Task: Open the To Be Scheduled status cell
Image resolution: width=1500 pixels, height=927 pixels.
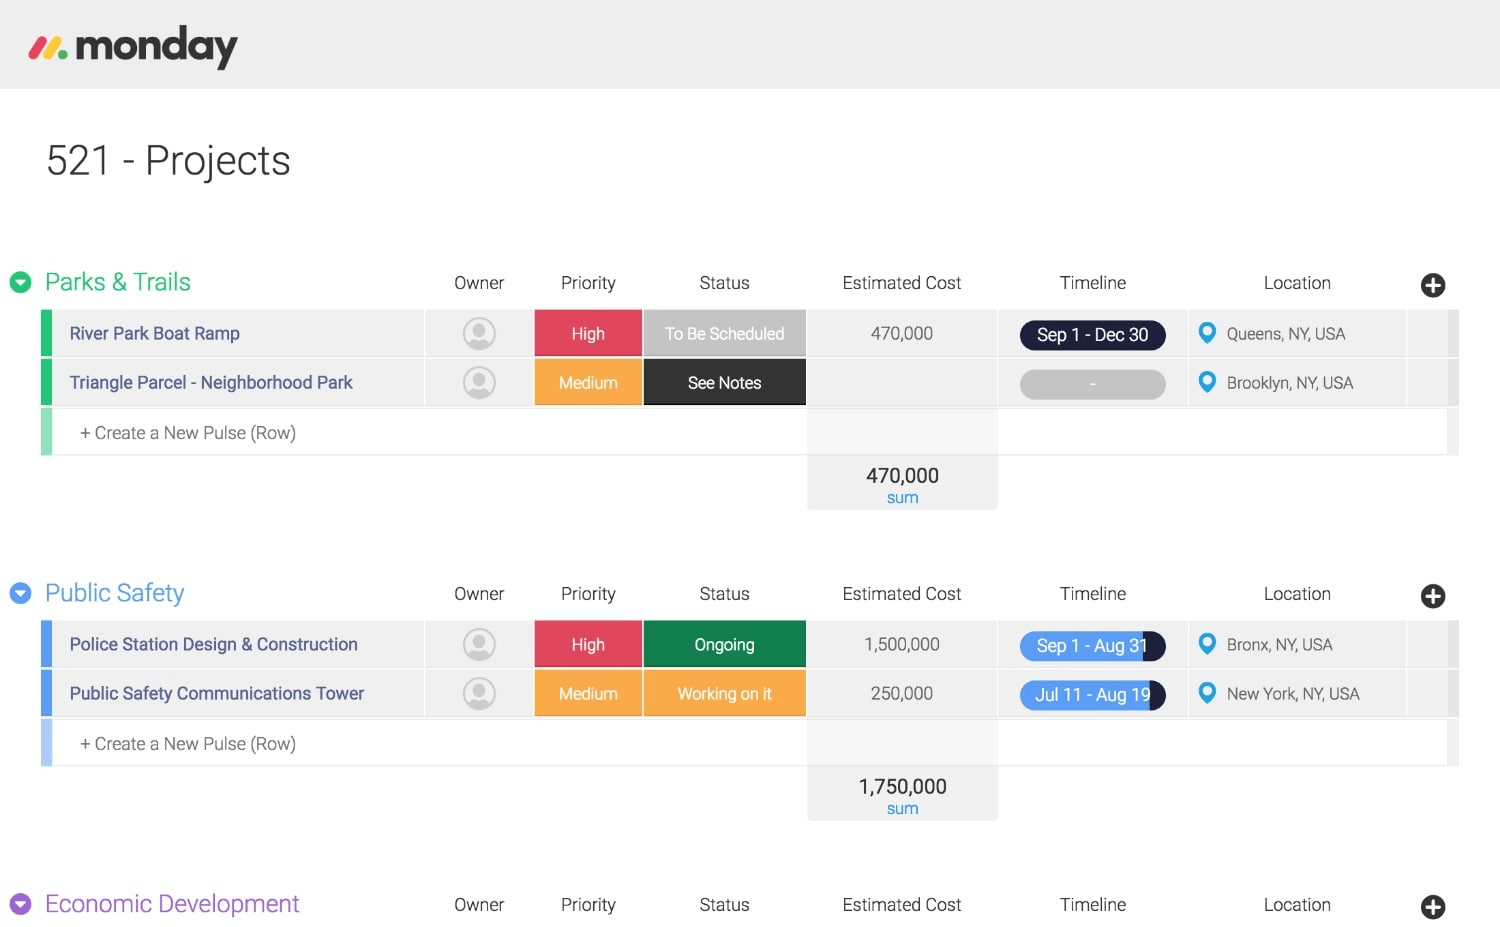Action: click(x=725, y=334)
